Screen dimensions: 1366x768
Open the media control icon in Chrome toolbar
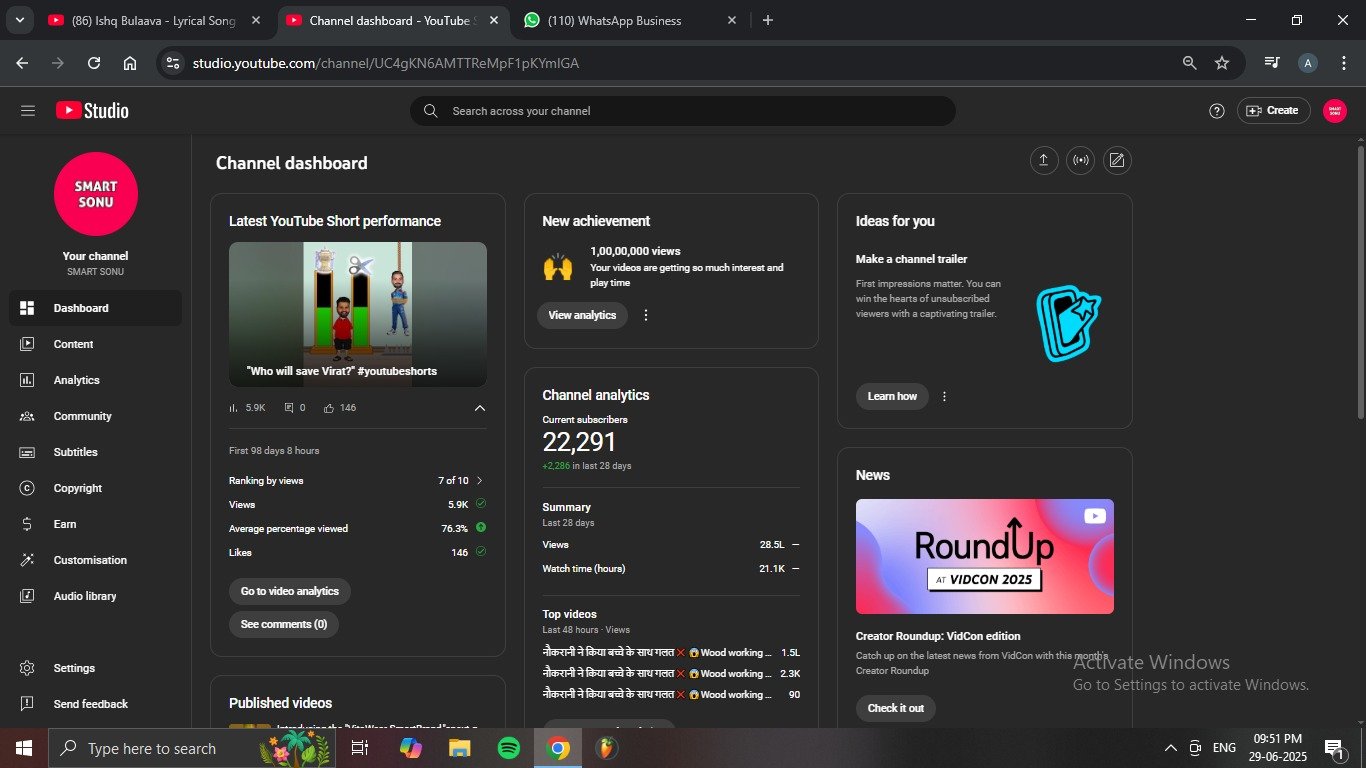(1272, 63)
